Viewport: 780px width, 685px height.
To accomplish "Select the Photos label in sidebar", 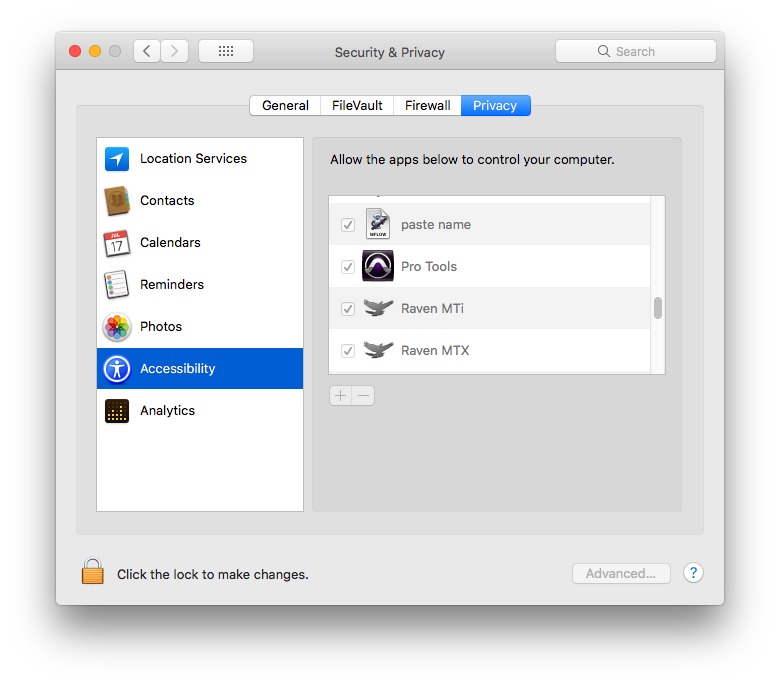I will tap(161, 327).
